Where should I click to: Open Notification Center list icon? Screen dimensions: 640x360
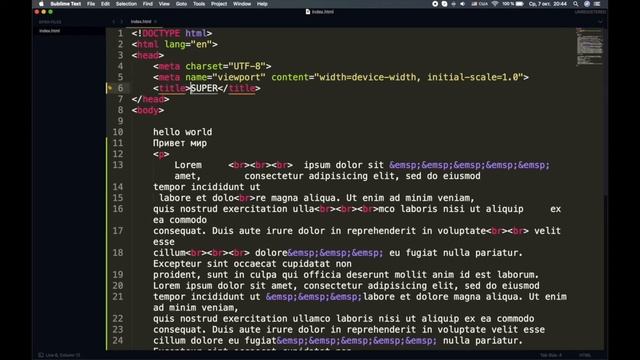coord(597,4)
